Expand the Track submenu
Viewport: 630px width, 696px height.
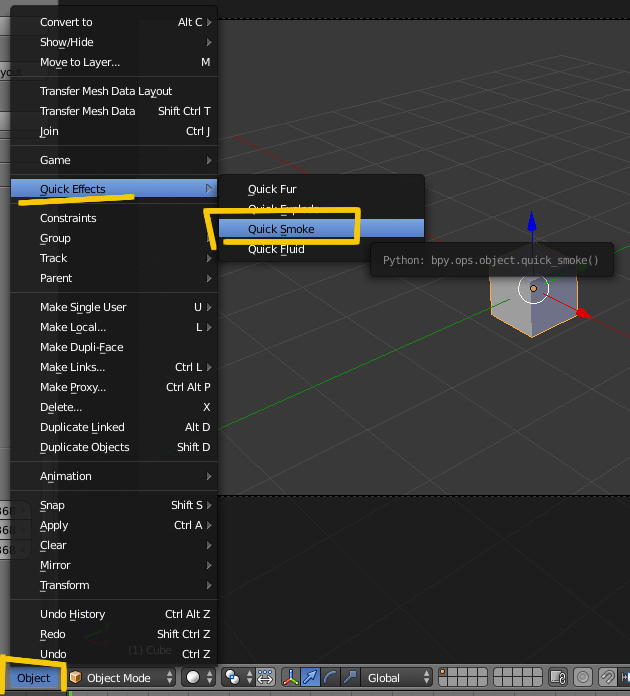(x=114, y=258)
